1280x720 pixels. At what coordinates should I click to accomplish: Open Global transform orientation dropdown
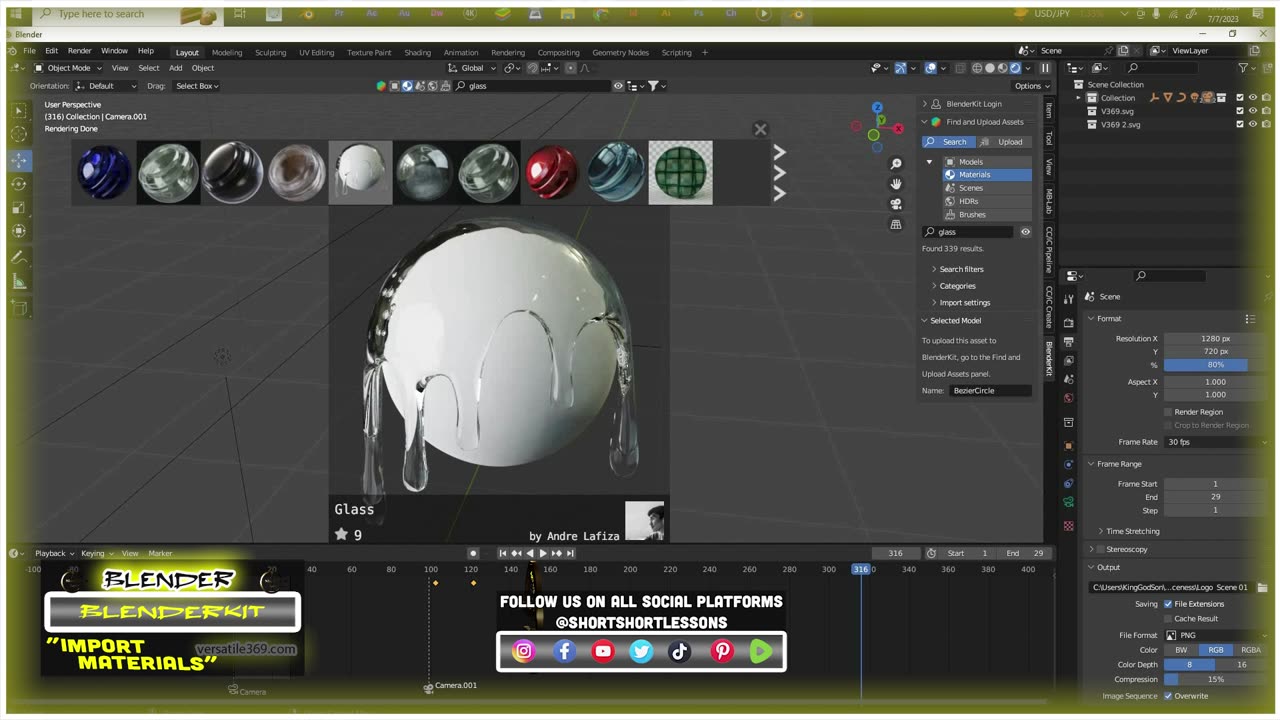pos(472,68)
